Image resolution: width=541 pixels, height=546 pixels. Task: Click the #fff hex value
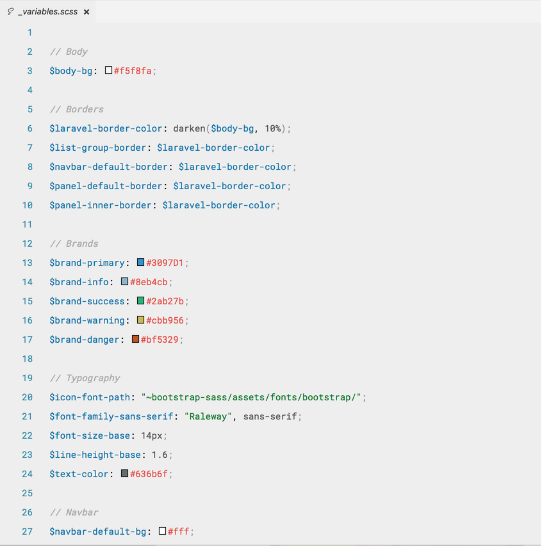[x=178, y=532]
